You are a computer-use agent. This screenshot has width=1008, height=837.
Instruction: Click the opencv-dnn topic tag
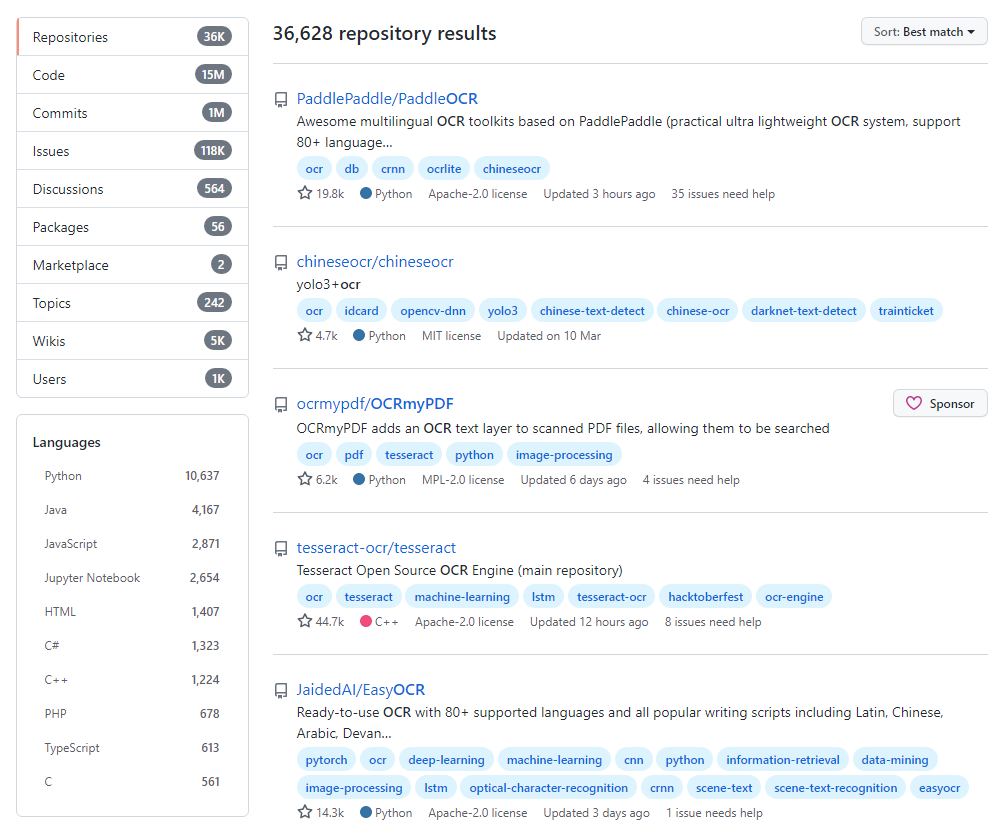click(x=433, y=311)
